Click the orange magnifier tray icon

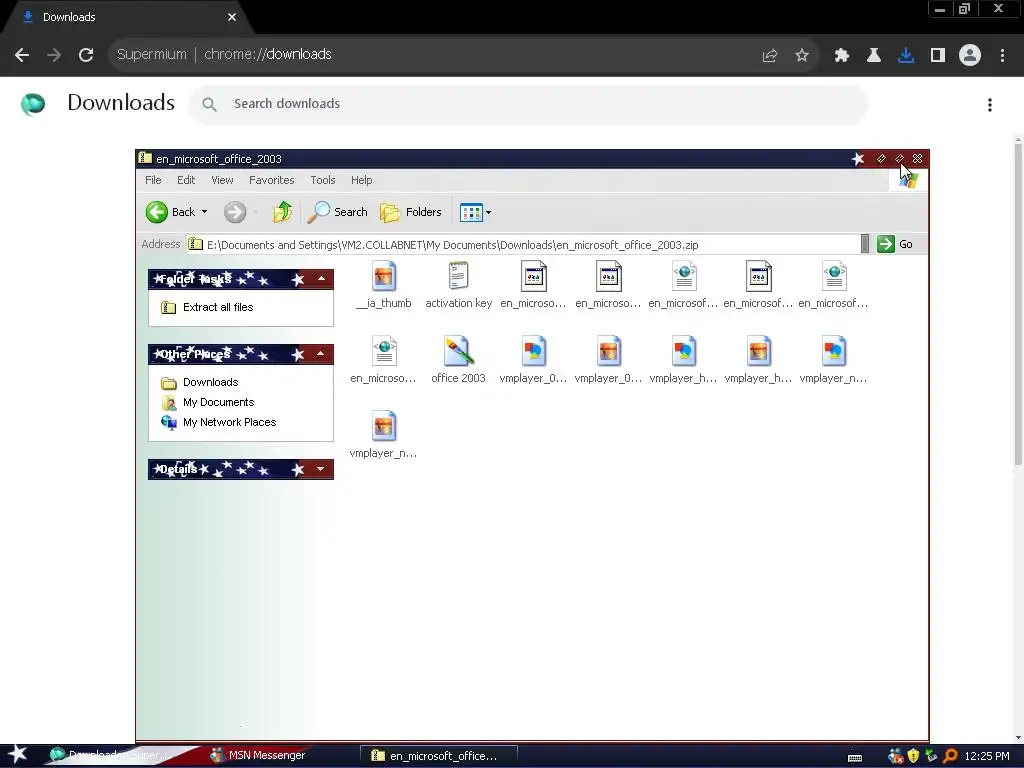[x=950, y=756]
